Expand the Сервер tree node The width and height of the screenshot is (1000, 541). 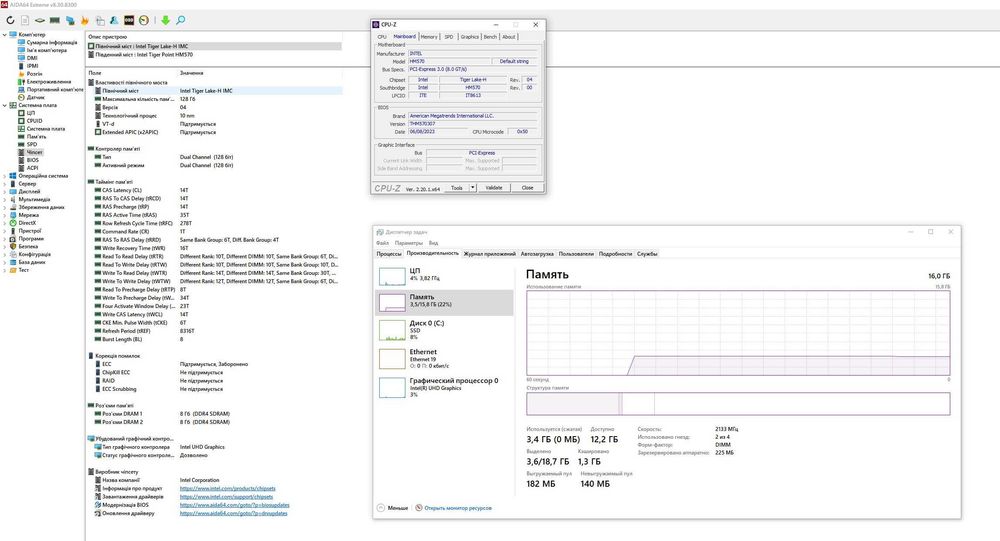(x=4, y=184)
